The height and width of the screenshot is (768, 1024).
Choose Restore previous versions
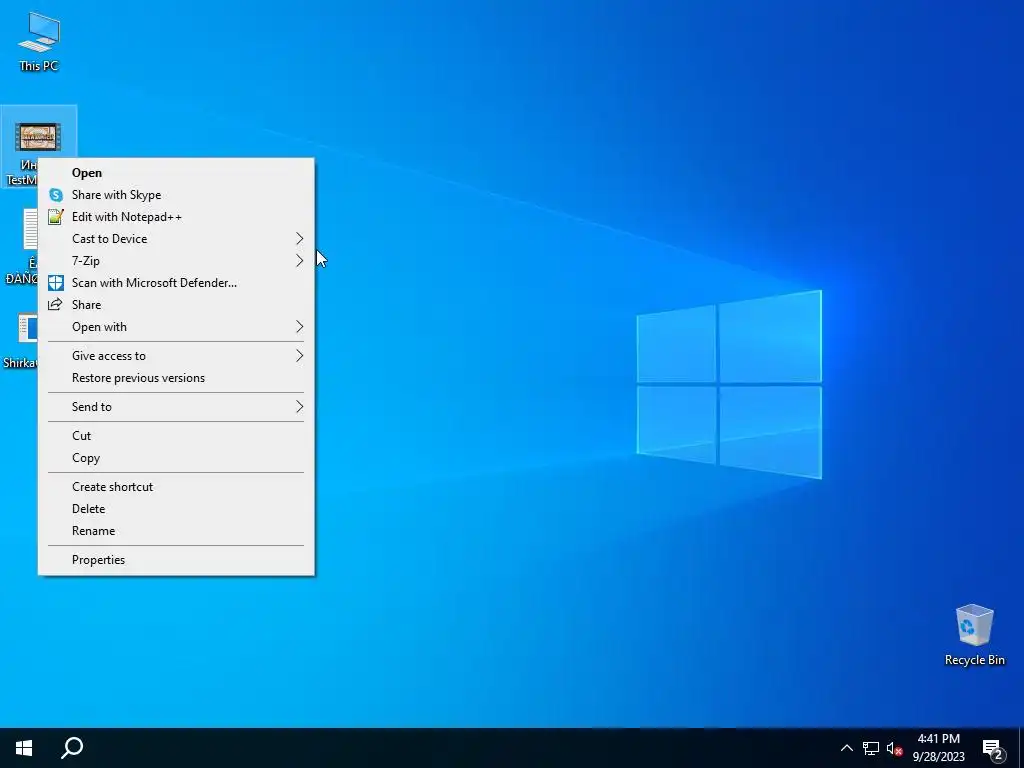[x=176, y=377]
